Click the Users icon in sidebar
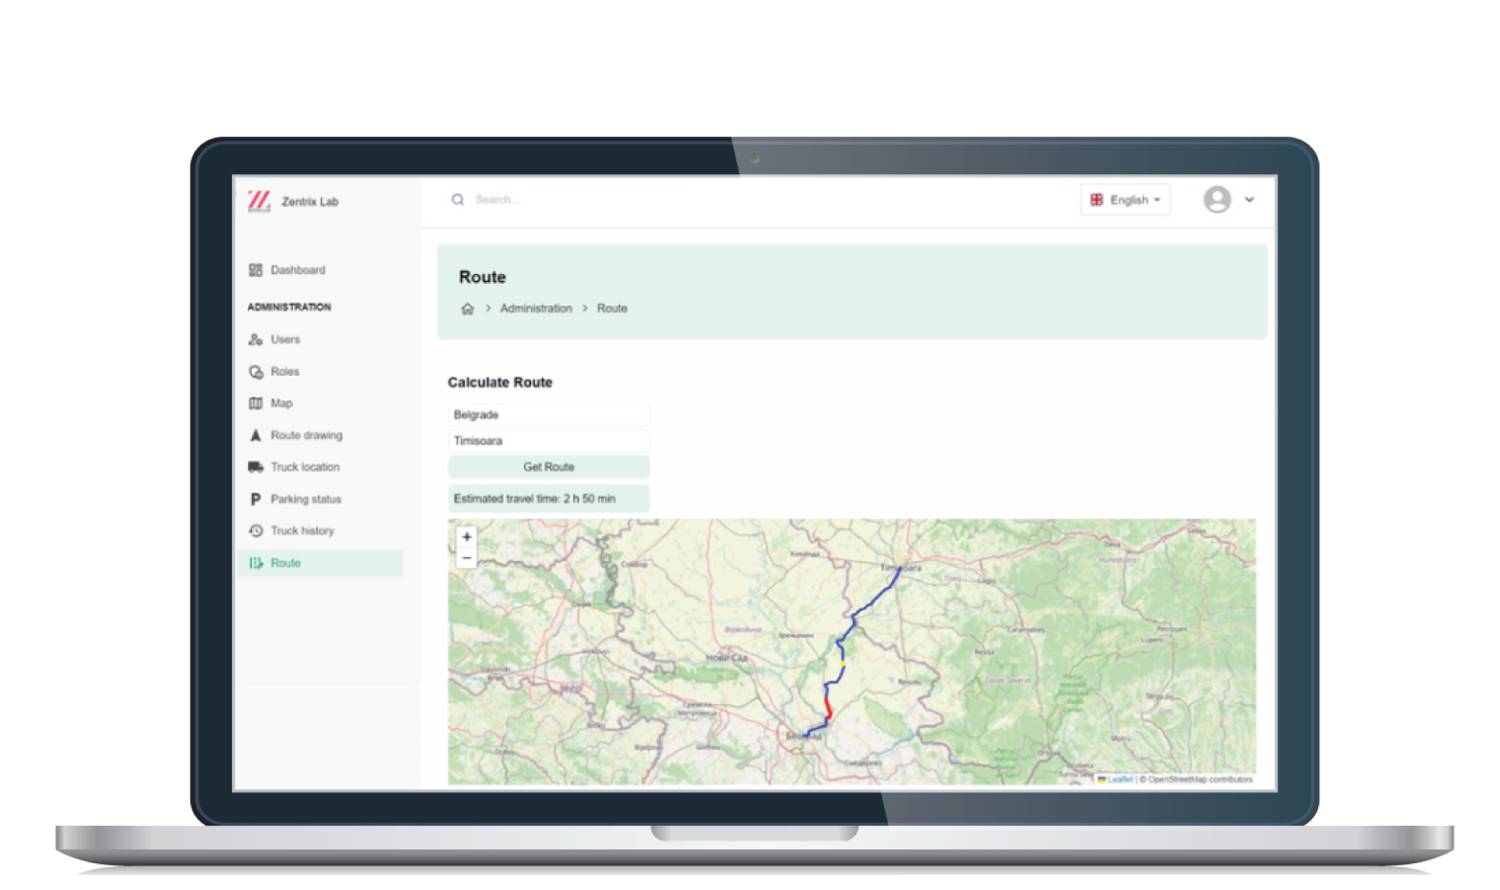This screenshot has width=1500, height=890. coord(255,340)
